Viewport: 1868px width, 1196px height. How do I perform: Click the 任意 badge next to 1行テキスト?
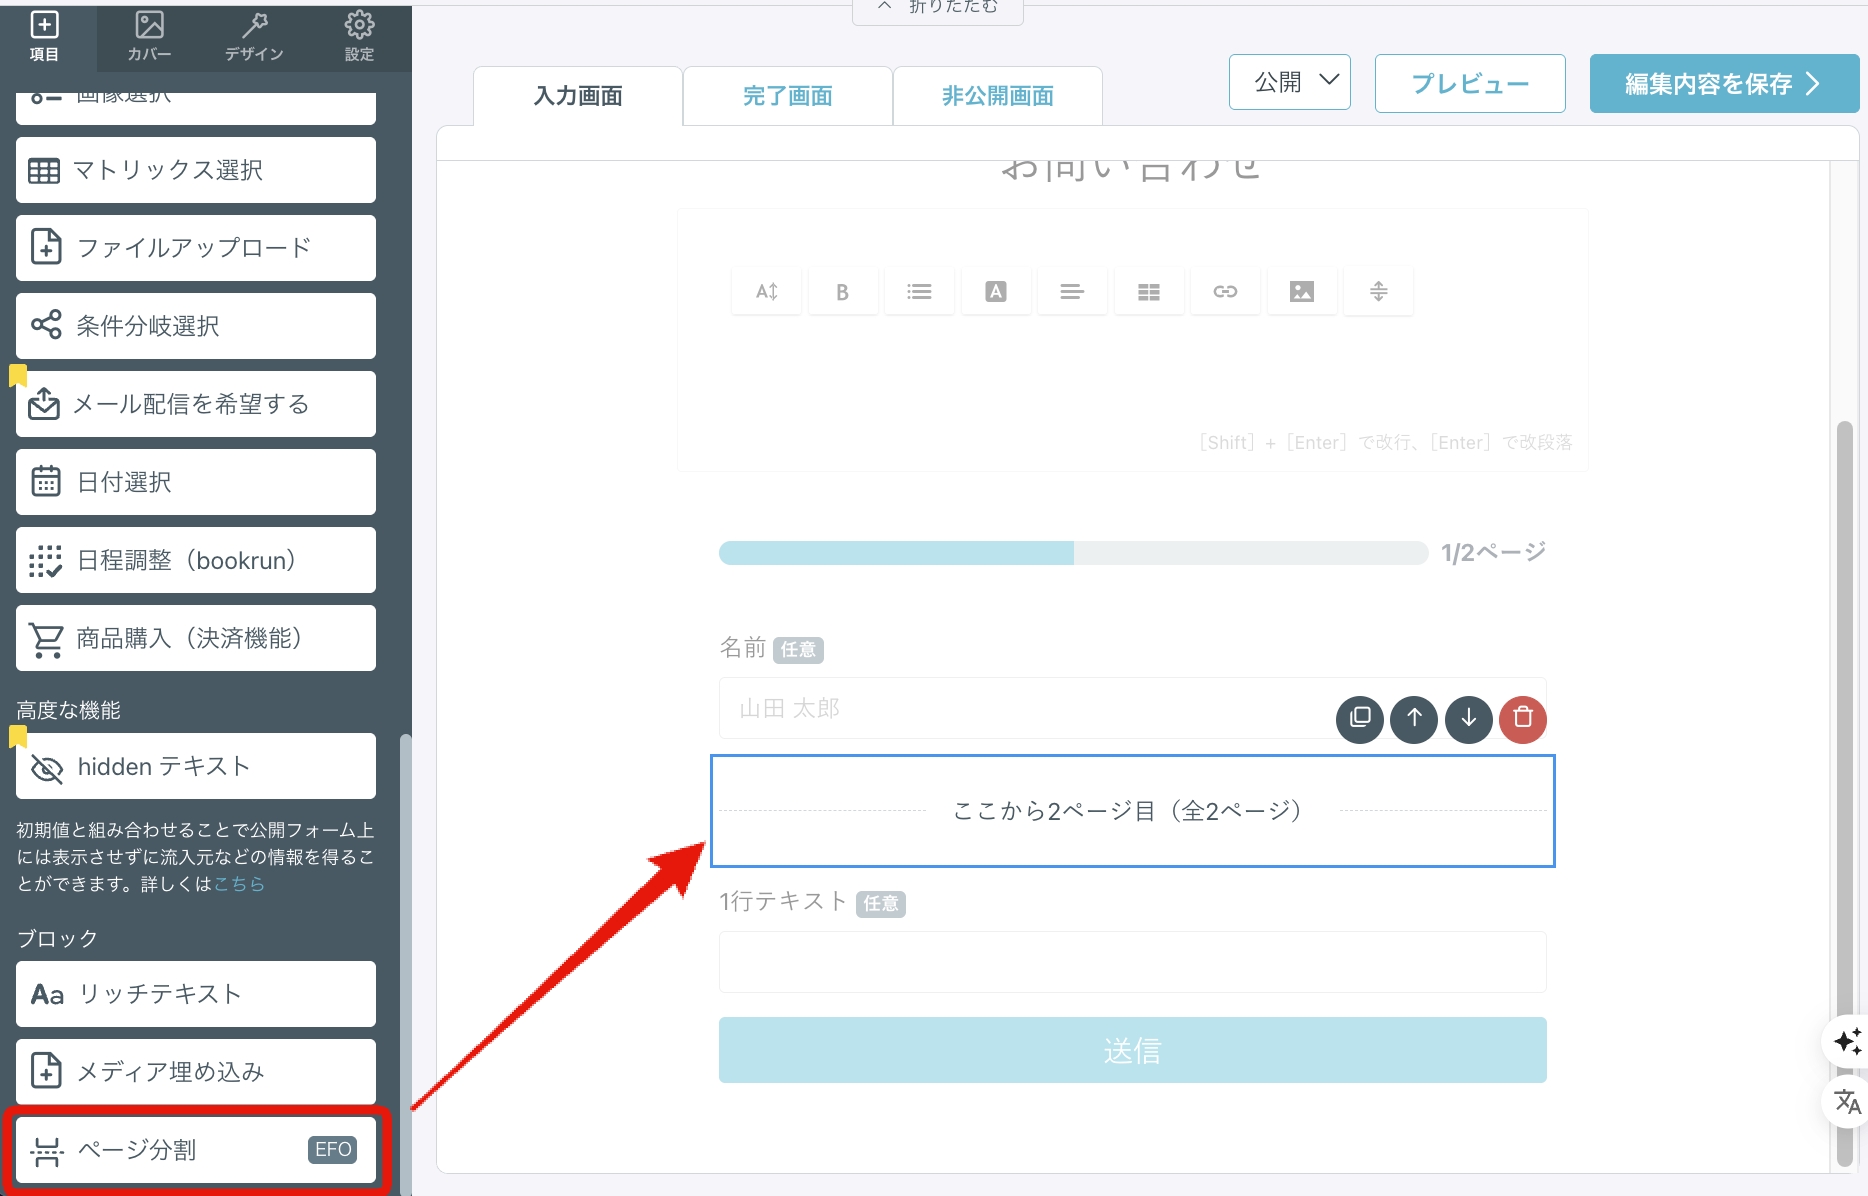[x=881, y=904]
